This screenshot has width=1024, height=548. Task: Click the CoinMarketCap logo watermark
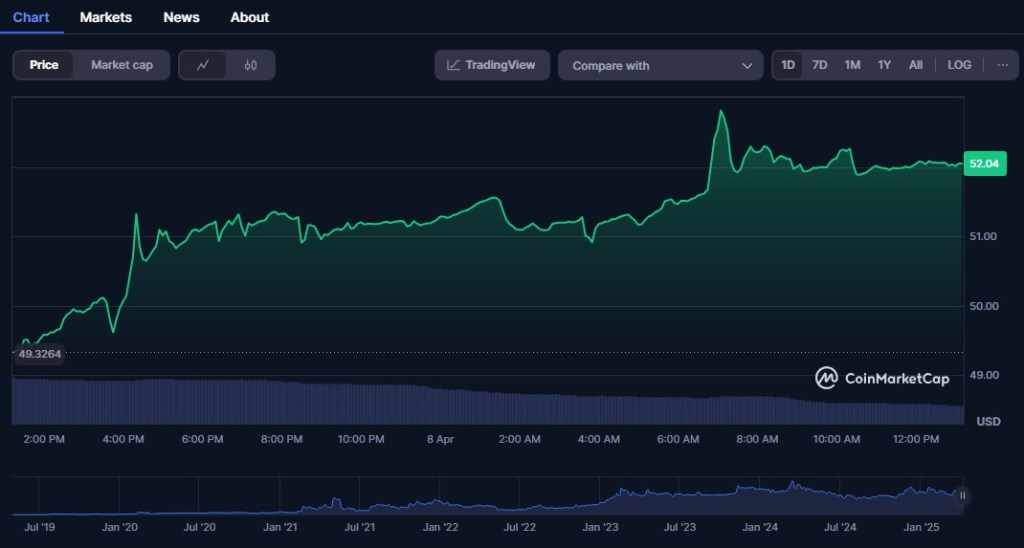click(882, 378)
